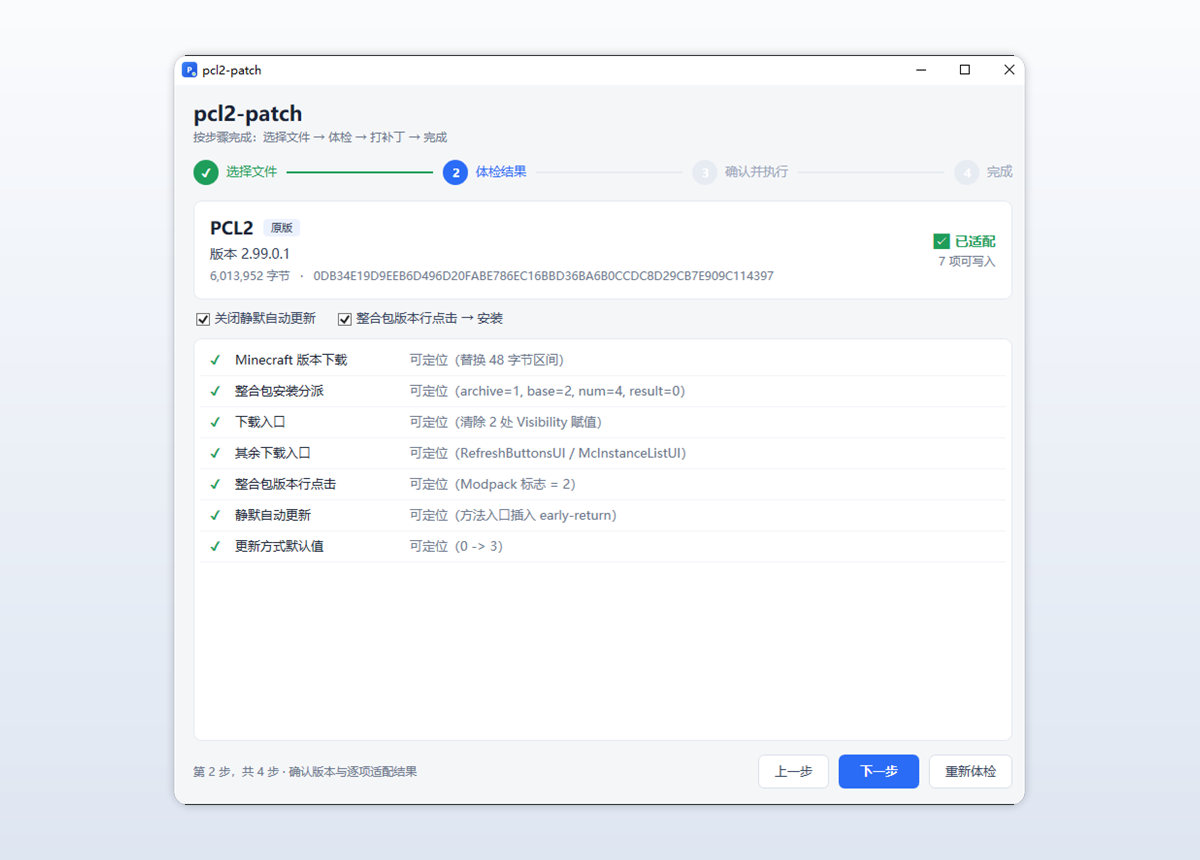The width and height of the screenshot is (1200, 860).
Task: Toggle 整合包版本行点击 → 安装 checkbox
Action: tap(345, 319)
